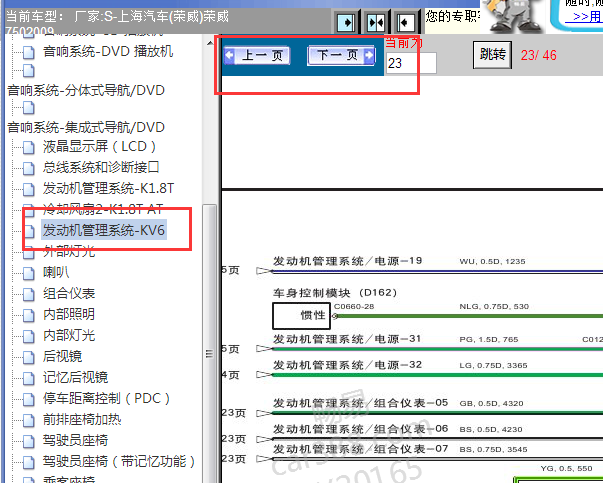Click document icon beside 发动机管理系统-K1.8T
This screenshot has height=483, width=603.
(28, 189)
